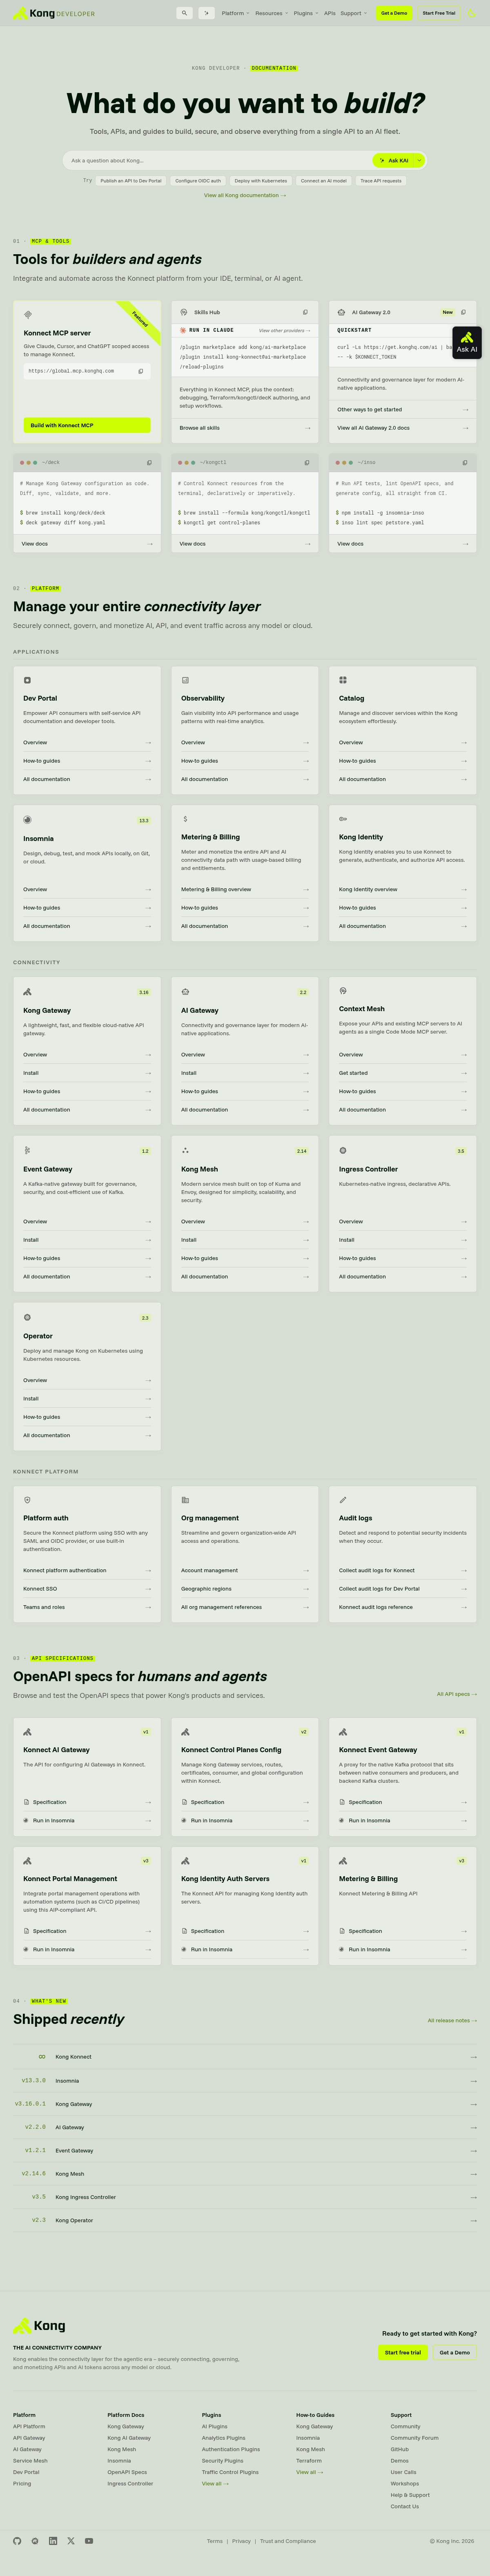Open Install link under Event Gateway
The image size is (490, 2576).
[x=87, y=1240]
